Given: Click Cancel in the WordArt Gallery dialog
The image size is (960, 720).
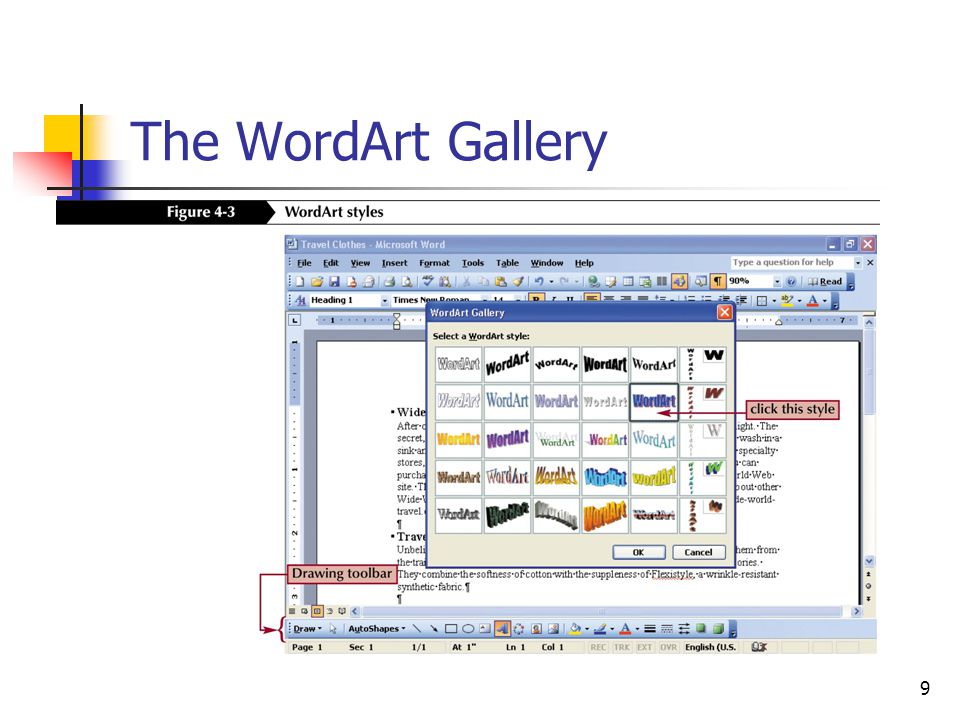Looking at the screenshot, I should point(699,552).
